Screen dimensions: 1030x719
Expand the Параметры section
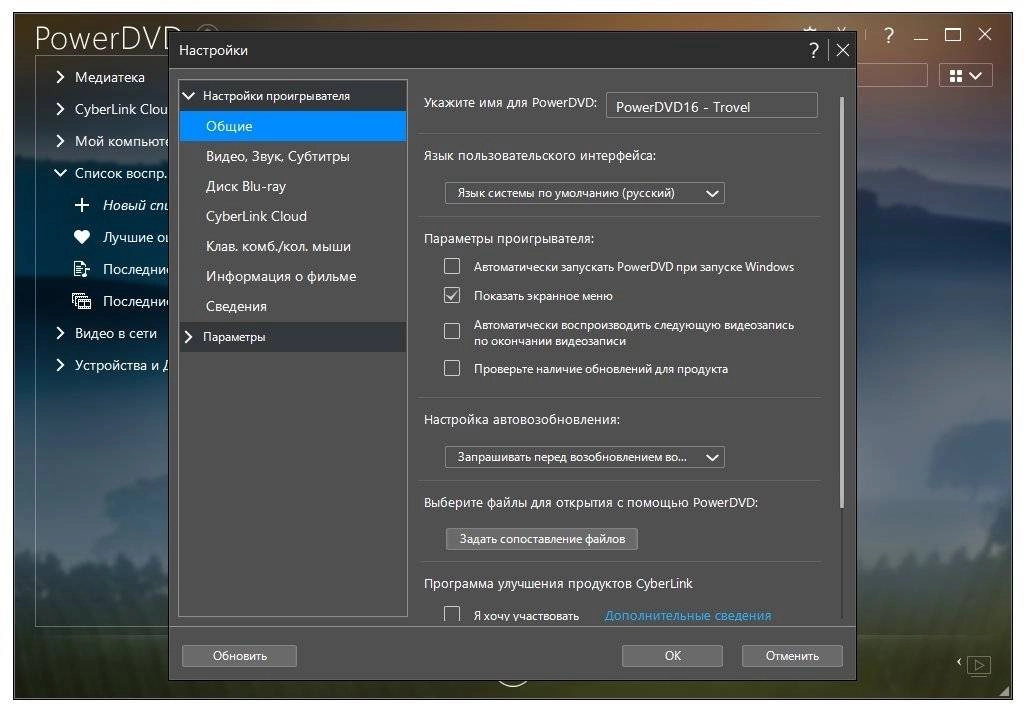(189, 337)
